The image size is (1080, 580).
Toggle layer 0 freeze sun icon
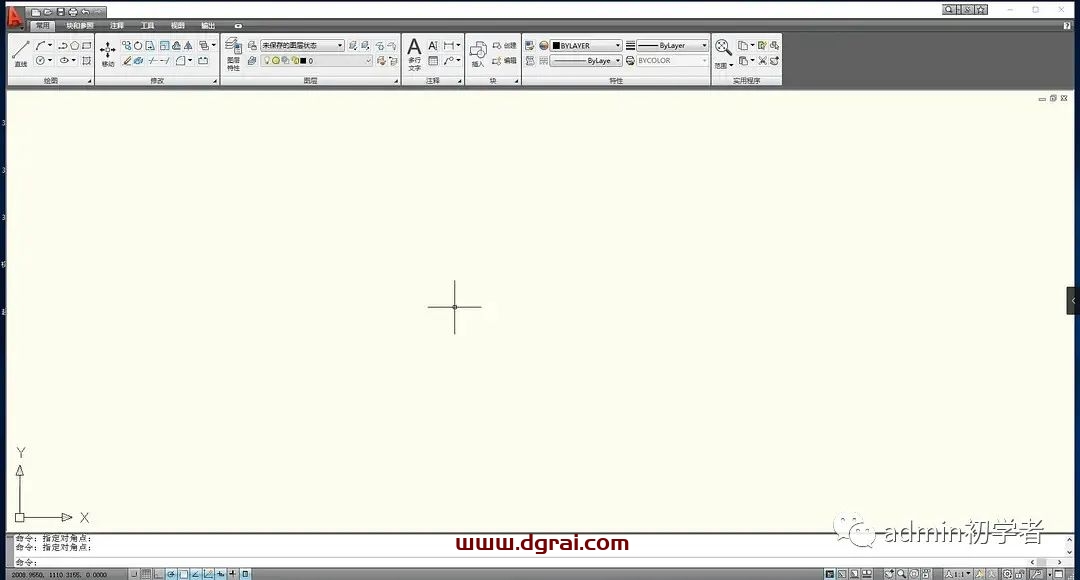click(x=276, y=61)
